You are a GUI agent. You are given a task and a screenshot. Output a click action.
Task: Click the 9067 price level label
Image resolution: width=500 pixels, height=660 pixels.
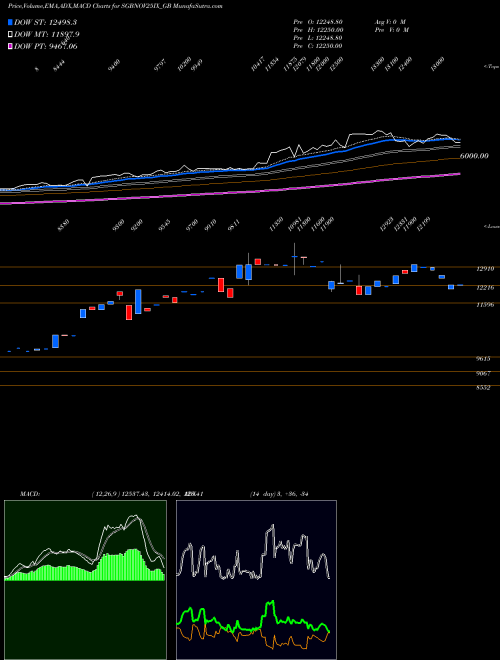483,373
